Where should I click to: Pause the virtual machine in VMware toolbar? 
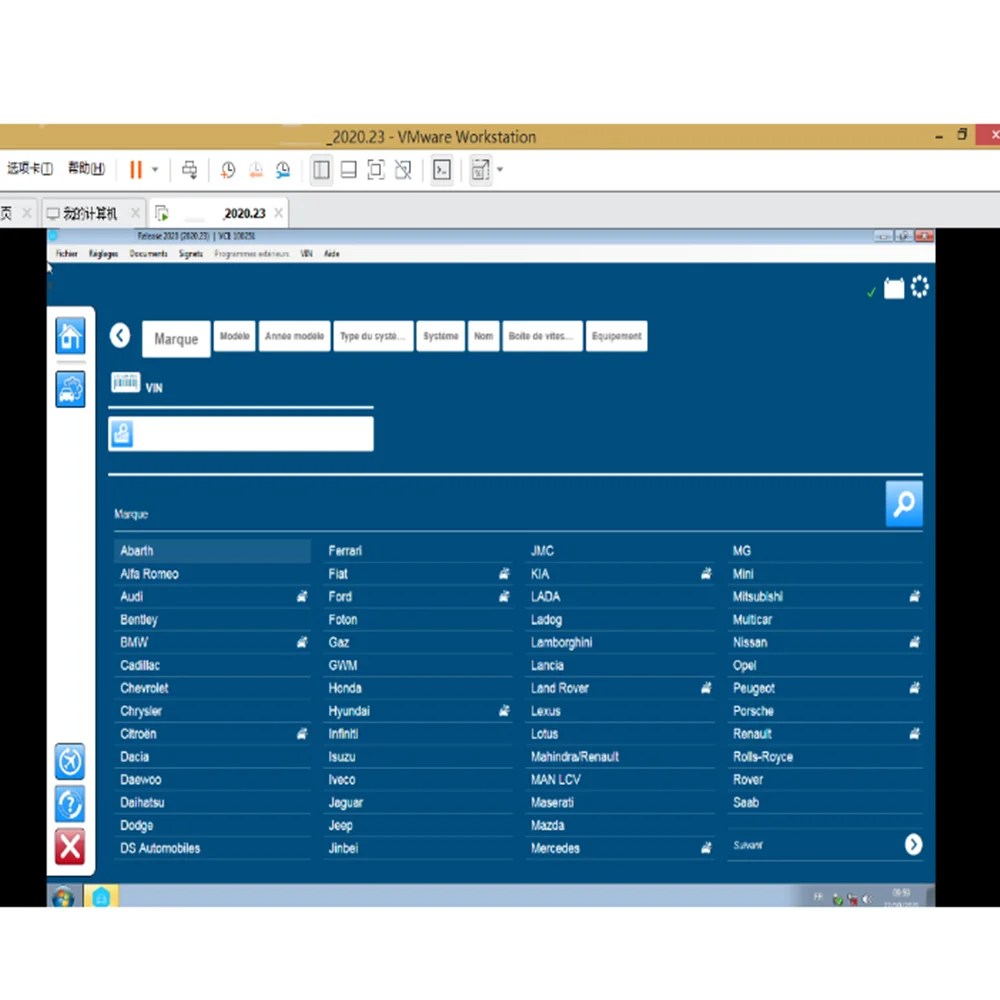click(136, 170)
